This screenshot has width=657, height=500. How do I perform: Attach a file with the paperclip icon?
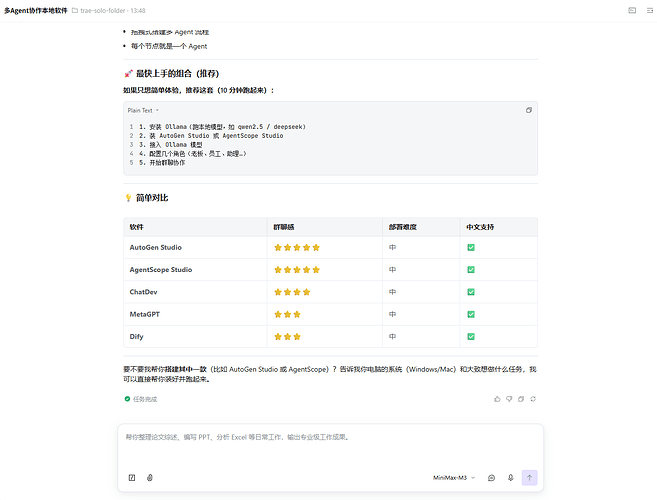(150, 478)
